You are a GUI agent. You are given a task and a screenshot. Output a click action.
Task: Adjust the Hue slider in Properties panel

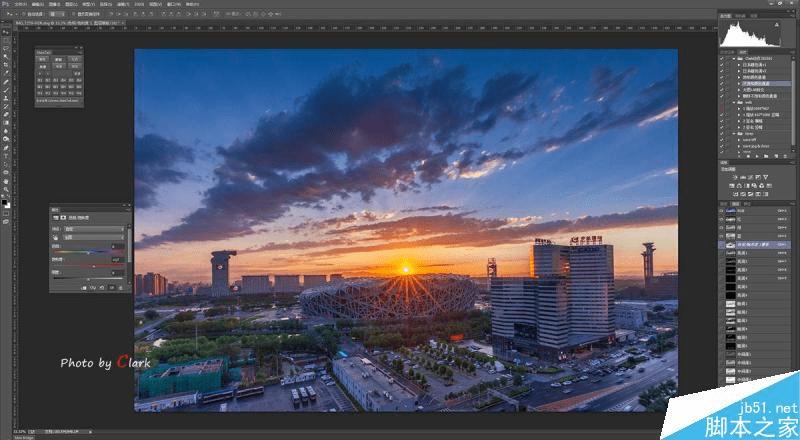click(89, 252)
